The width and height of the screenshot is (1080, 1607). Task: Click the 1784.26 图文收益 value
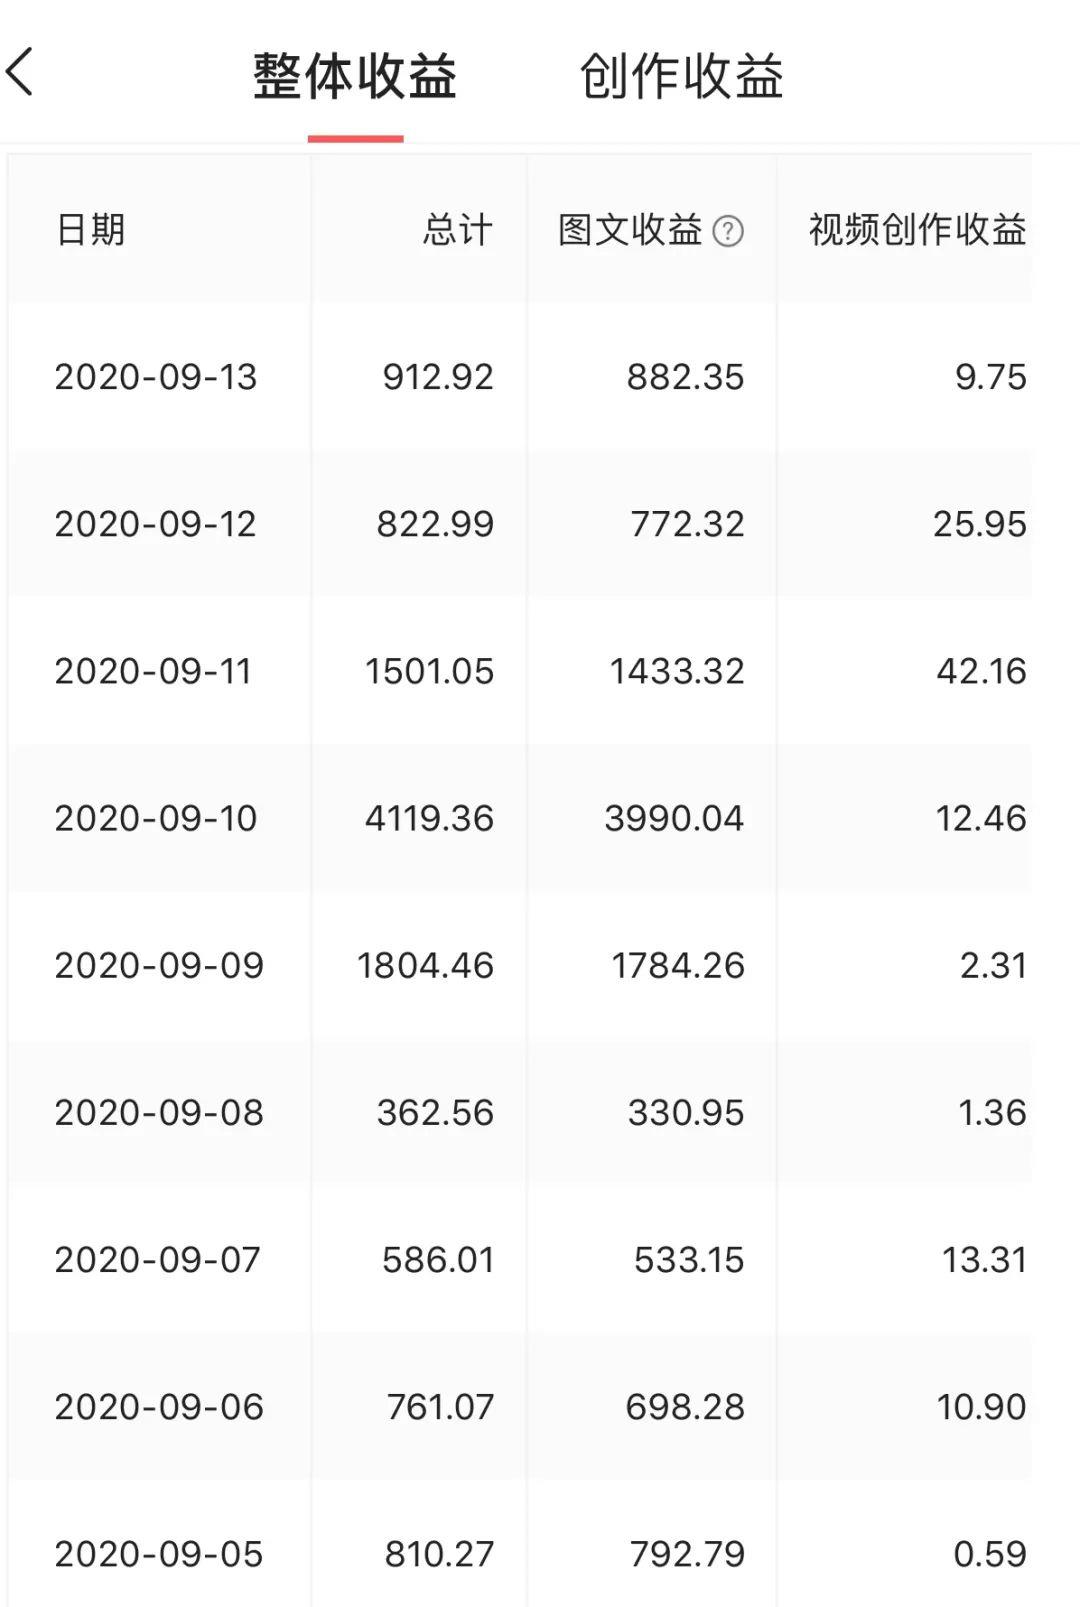tap(678, 965)
